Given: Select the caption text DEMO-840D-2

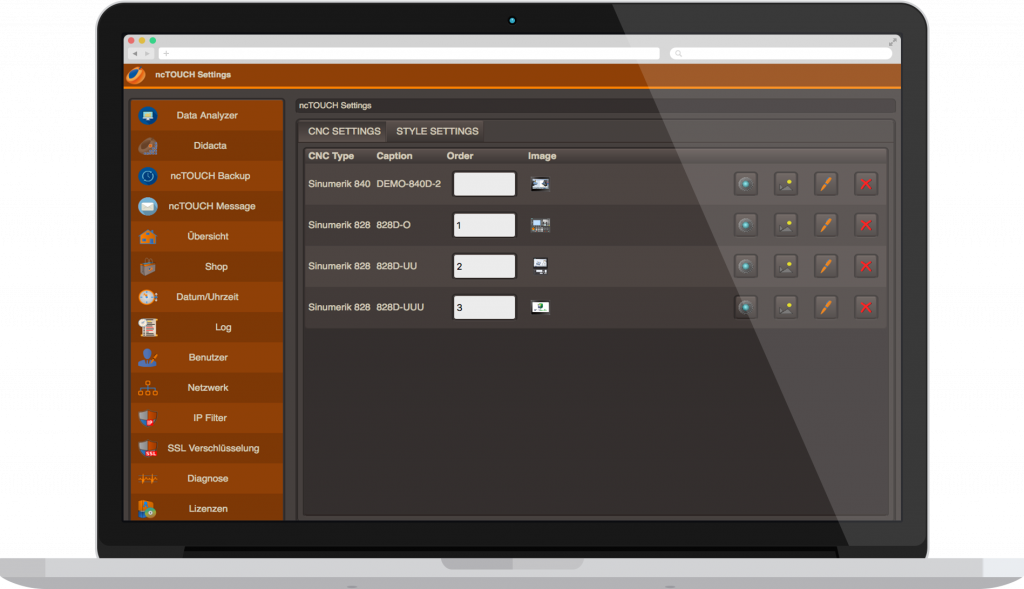Looking at the screenshot, I should tap(408, 184).
